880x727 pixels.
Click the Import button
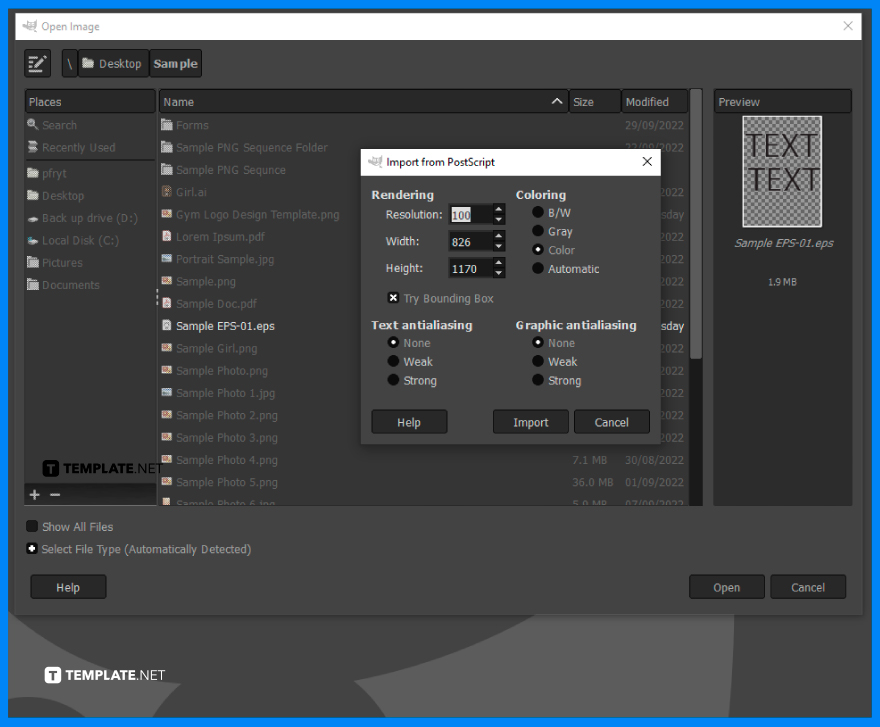point(530,421)
